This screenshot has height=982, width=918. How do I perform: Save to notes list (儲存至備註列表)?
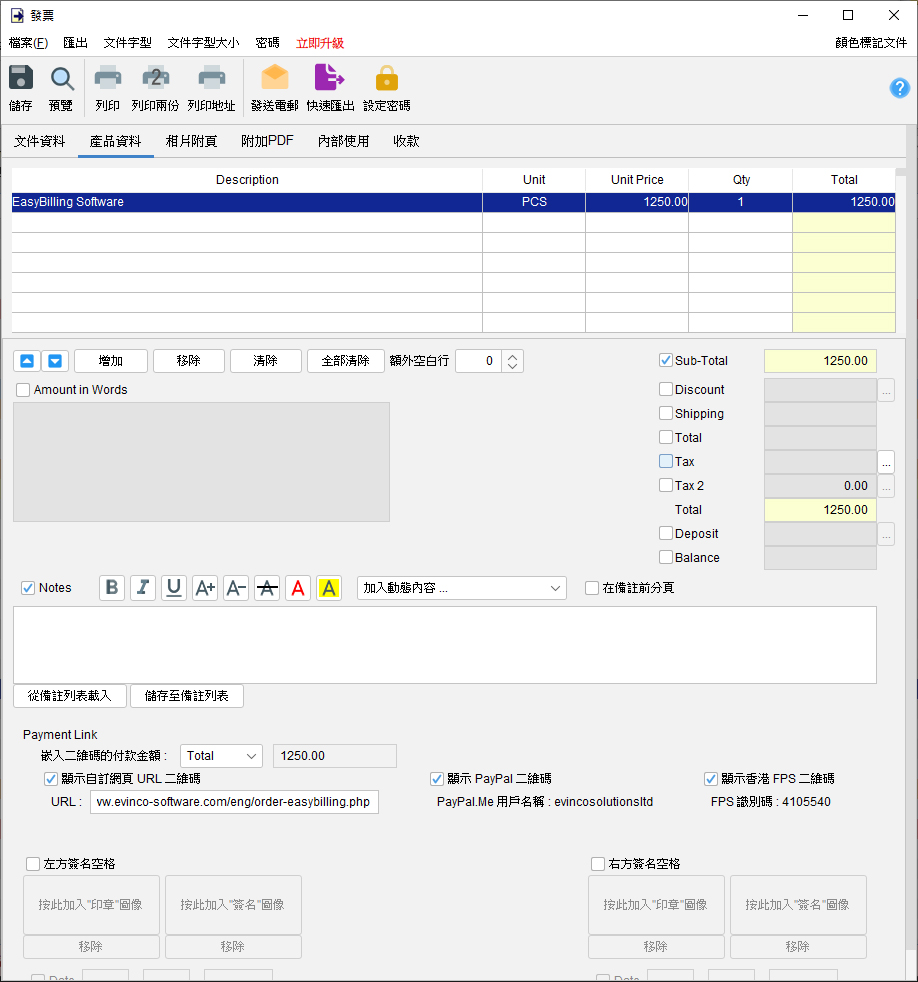point(187,696)
